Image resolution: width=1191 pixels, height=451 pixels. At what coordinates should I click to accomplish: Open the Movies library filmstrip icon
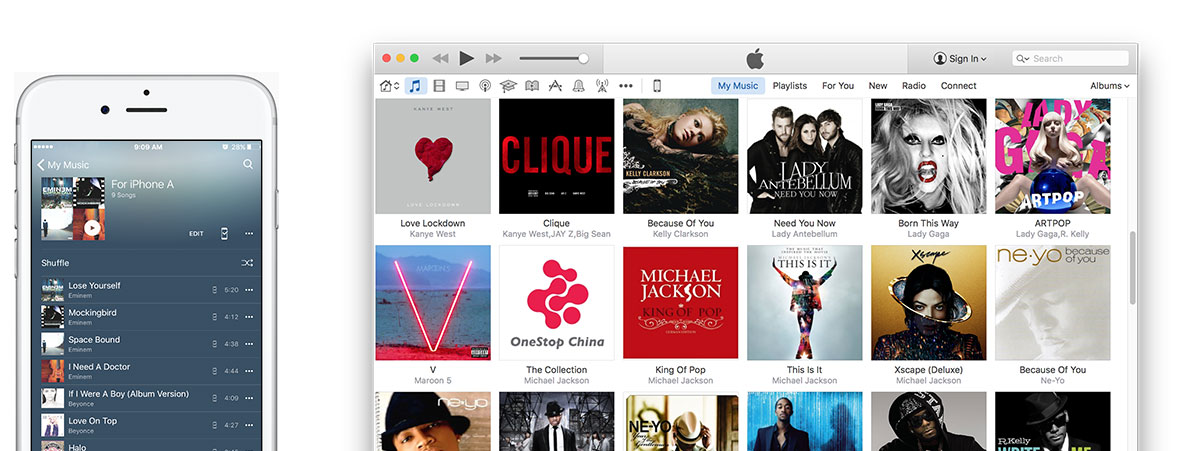pos(439,86)
